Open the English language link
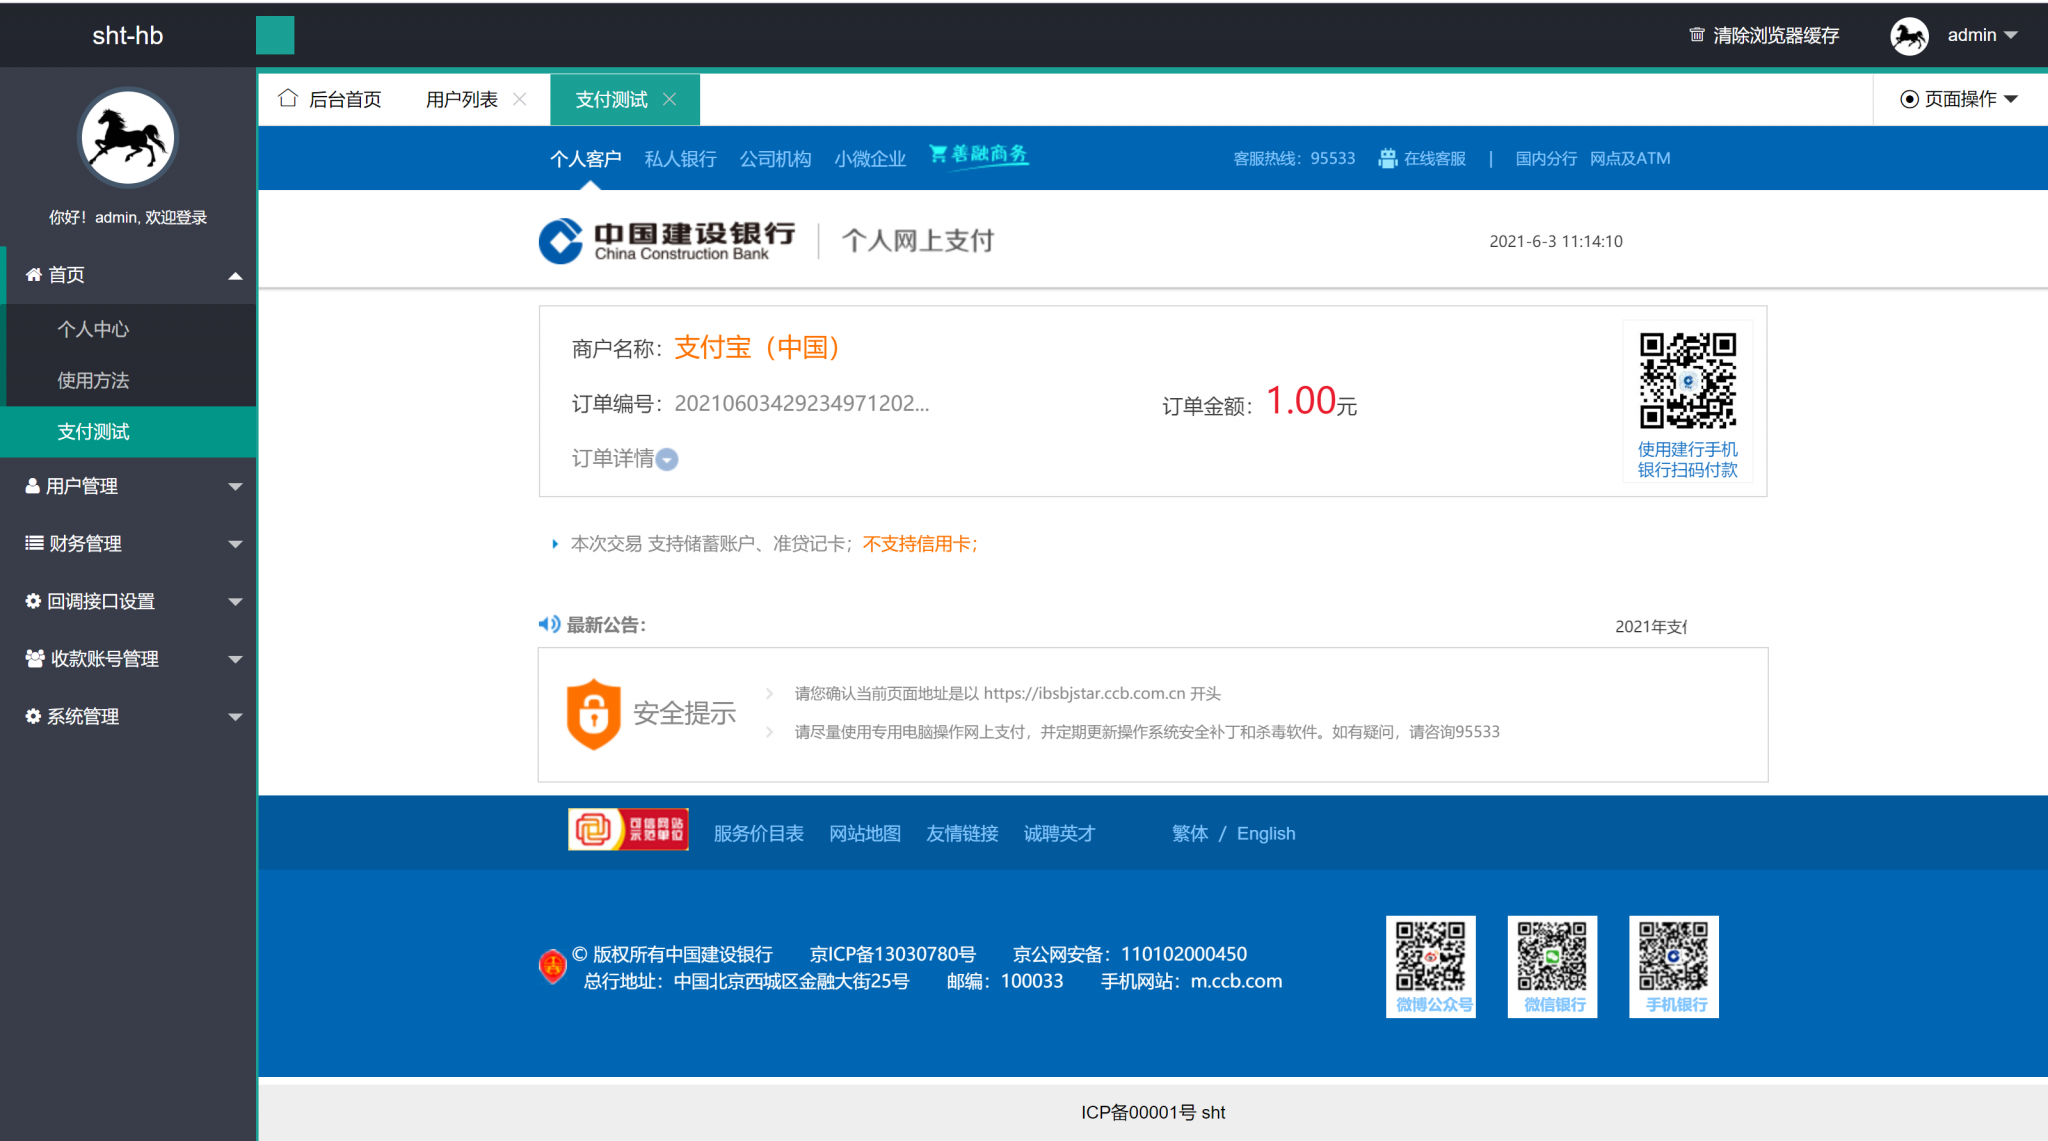This screenshot has height=1141, width=2048. click(1266, 833)
